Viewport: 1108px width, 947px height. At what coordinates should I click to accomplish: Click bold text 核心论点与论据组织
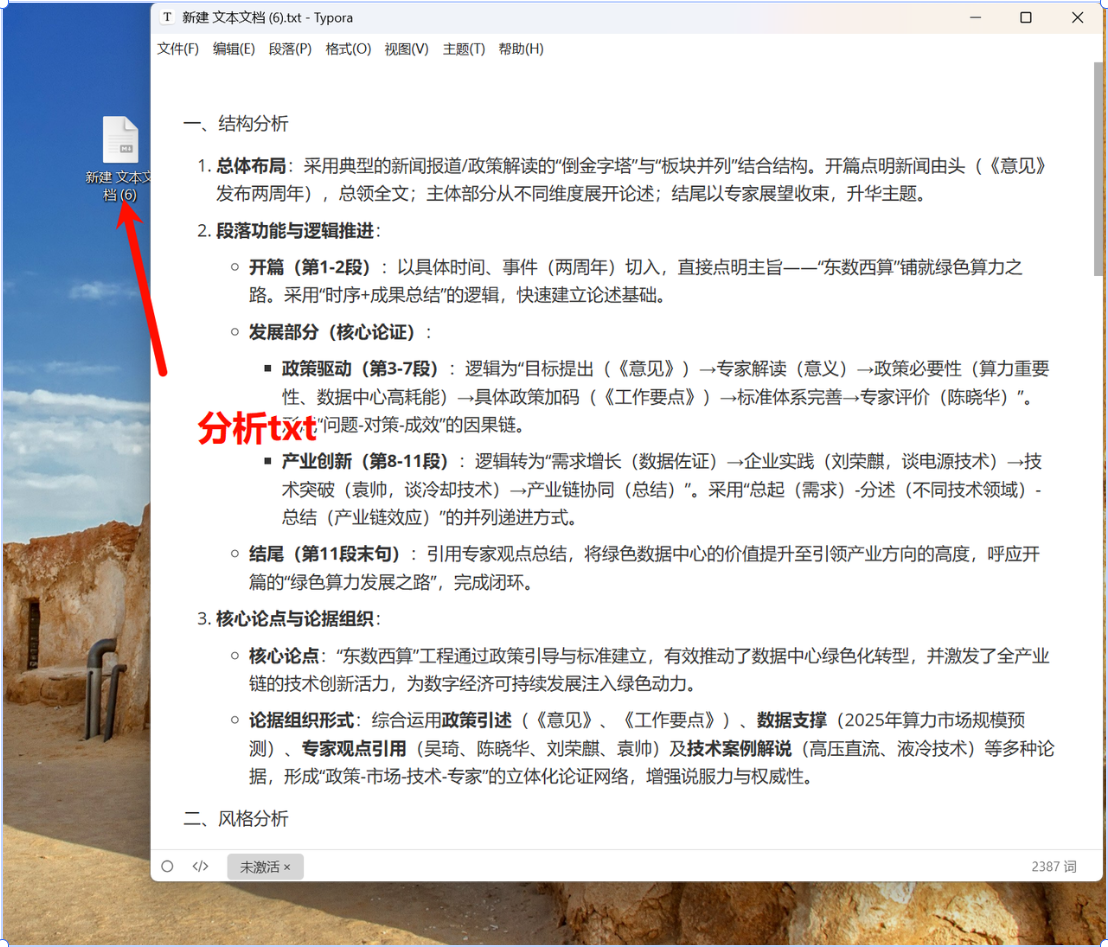(295, 619)
